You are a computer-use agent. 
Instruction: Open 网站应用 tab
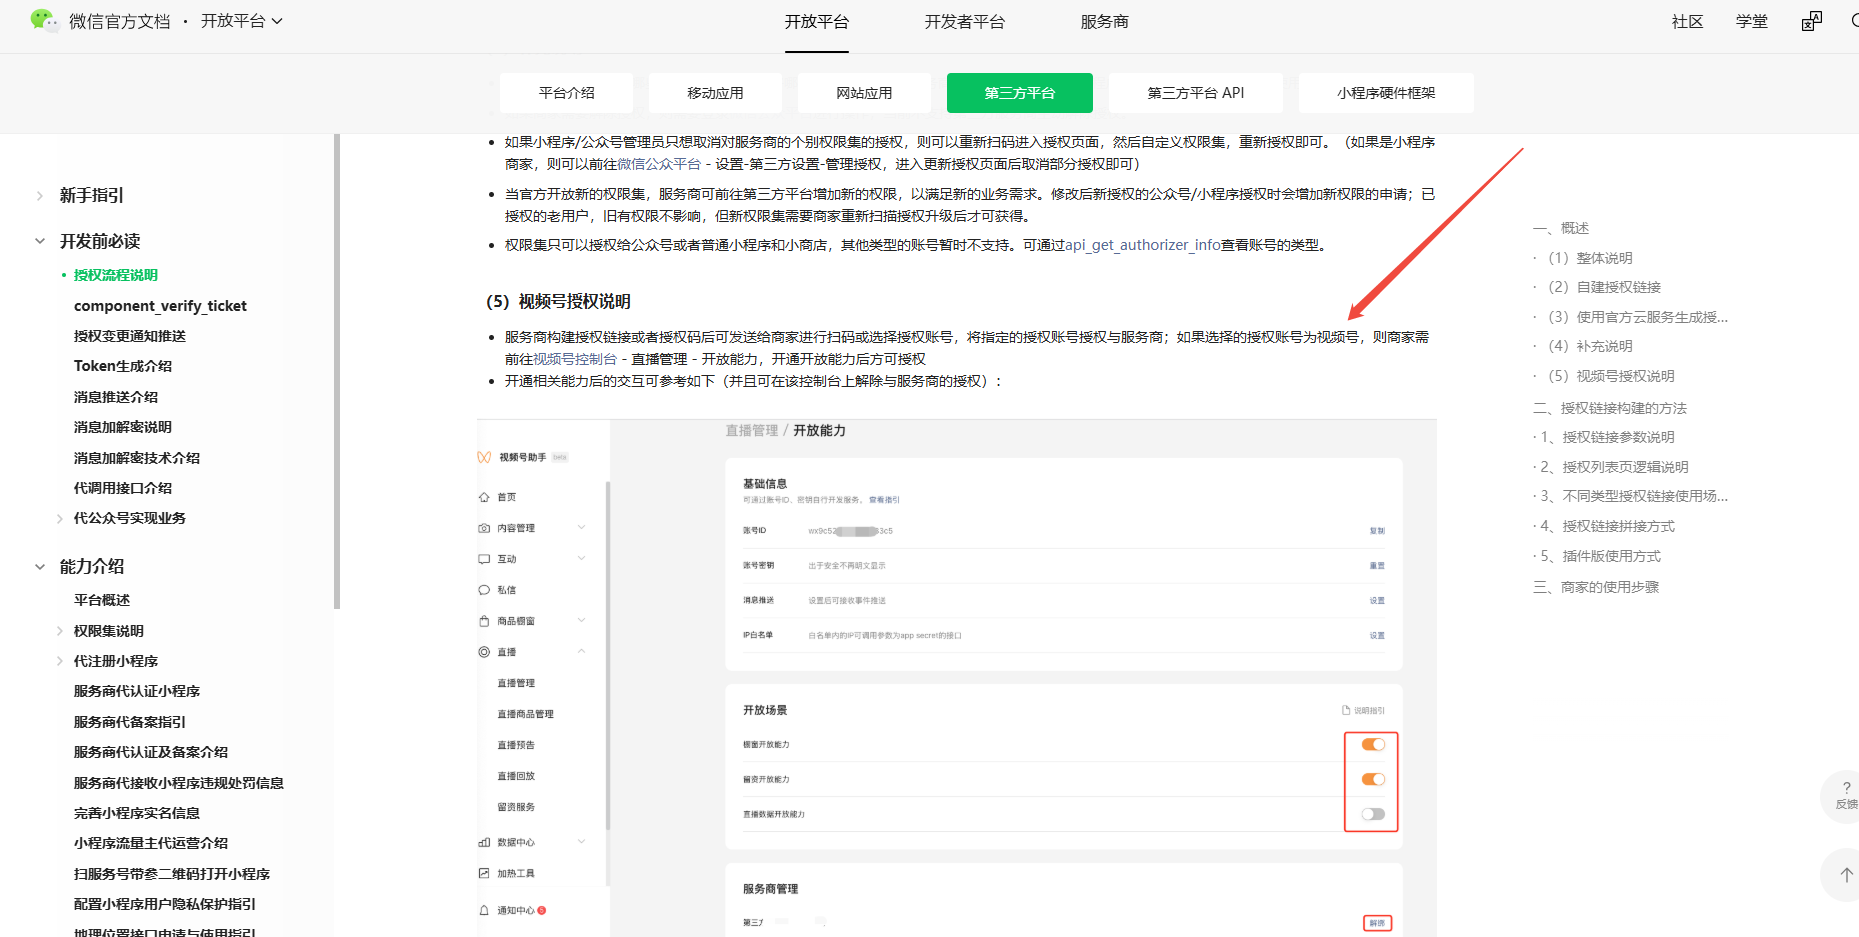(x=864, y=93)
